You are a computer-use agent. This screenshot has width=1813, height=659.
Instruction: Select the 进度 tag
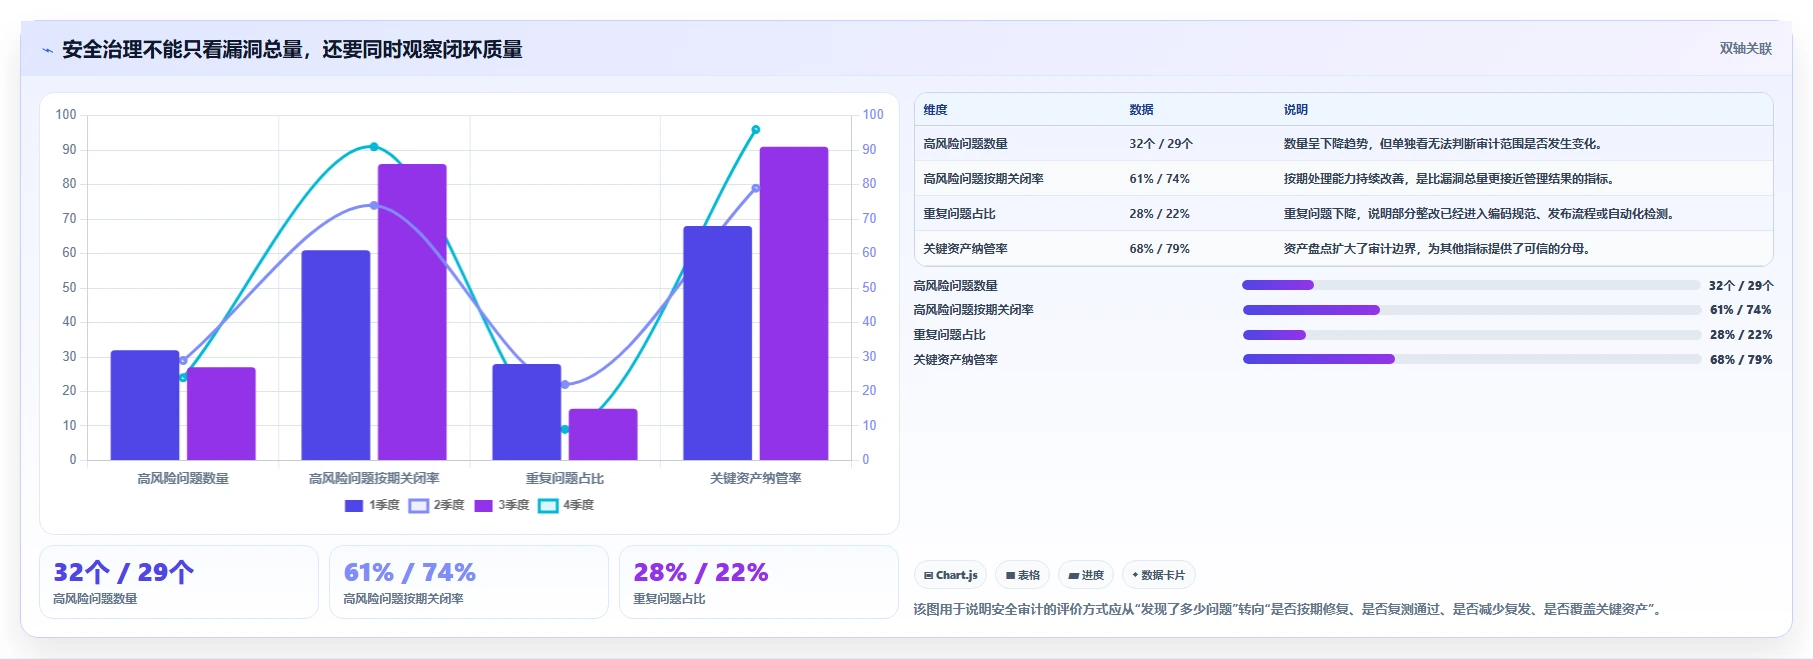1086,575
